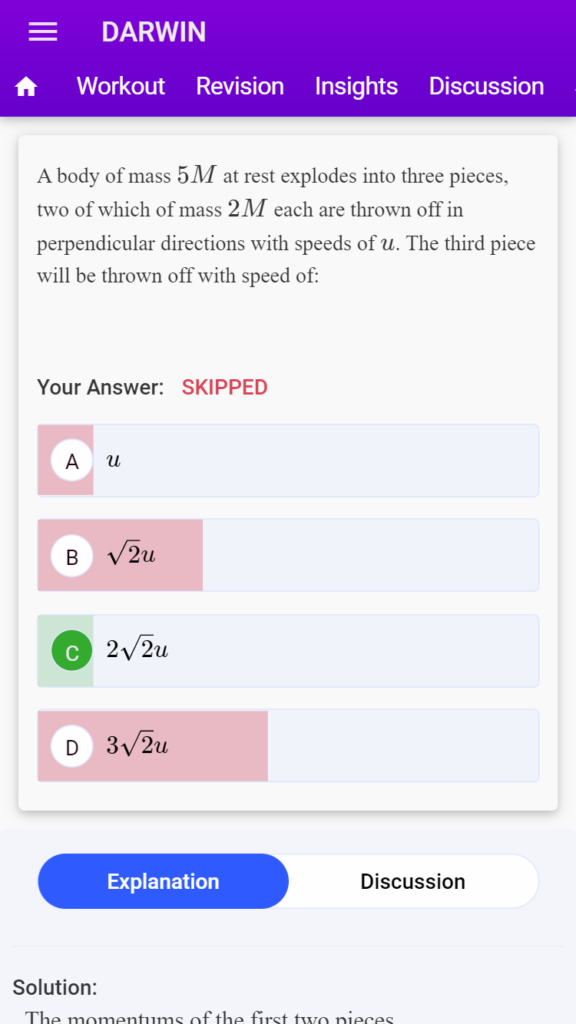This screenshot has width=576, height=1024.
Task: Switch to the Discussion pill button
Action: point(413,881)
